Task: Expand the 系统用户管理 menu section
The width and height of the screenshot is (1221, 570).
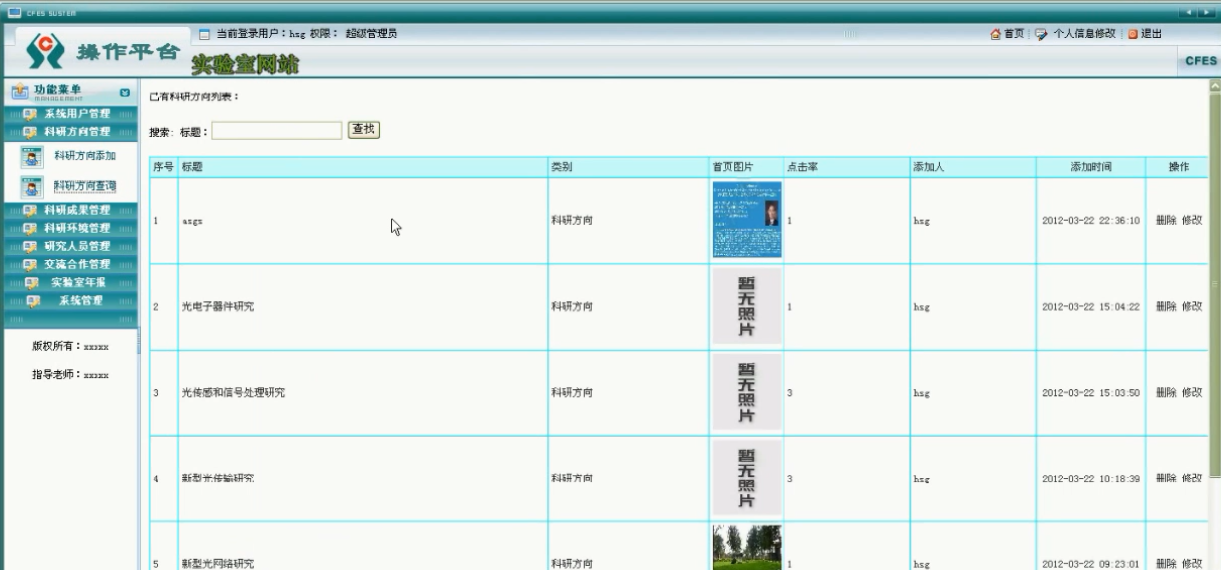Action: (69, 115)
